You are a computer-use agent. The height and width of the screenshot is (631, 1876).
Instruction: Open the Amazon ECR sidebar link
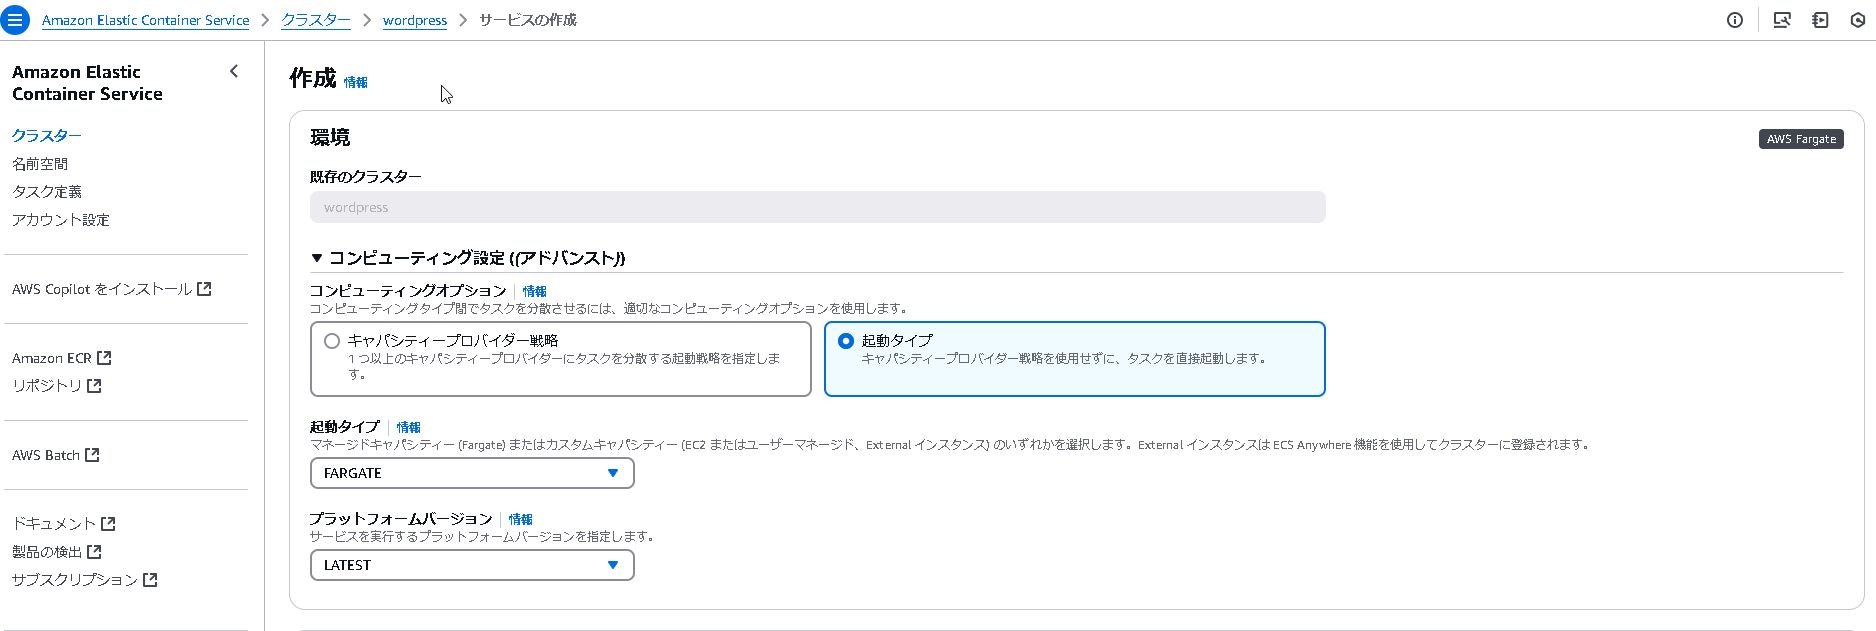pyautogui.click(x=52, y=358)
